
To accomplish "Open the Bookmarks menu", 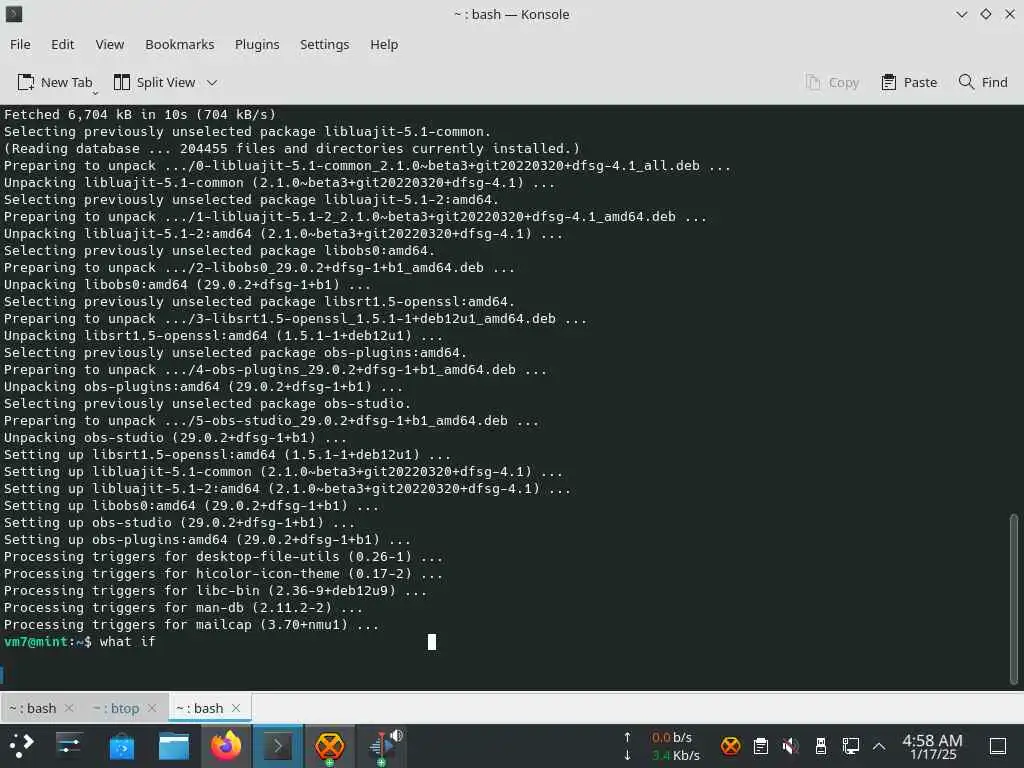I will tap(180, 44).
